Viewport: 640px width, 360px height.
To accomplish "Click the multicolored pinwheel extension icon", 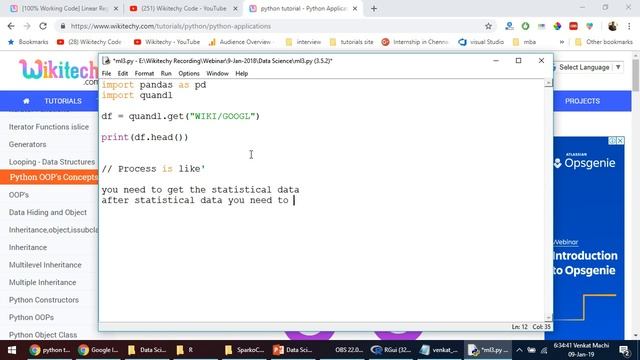I will [x=557, y=26].
